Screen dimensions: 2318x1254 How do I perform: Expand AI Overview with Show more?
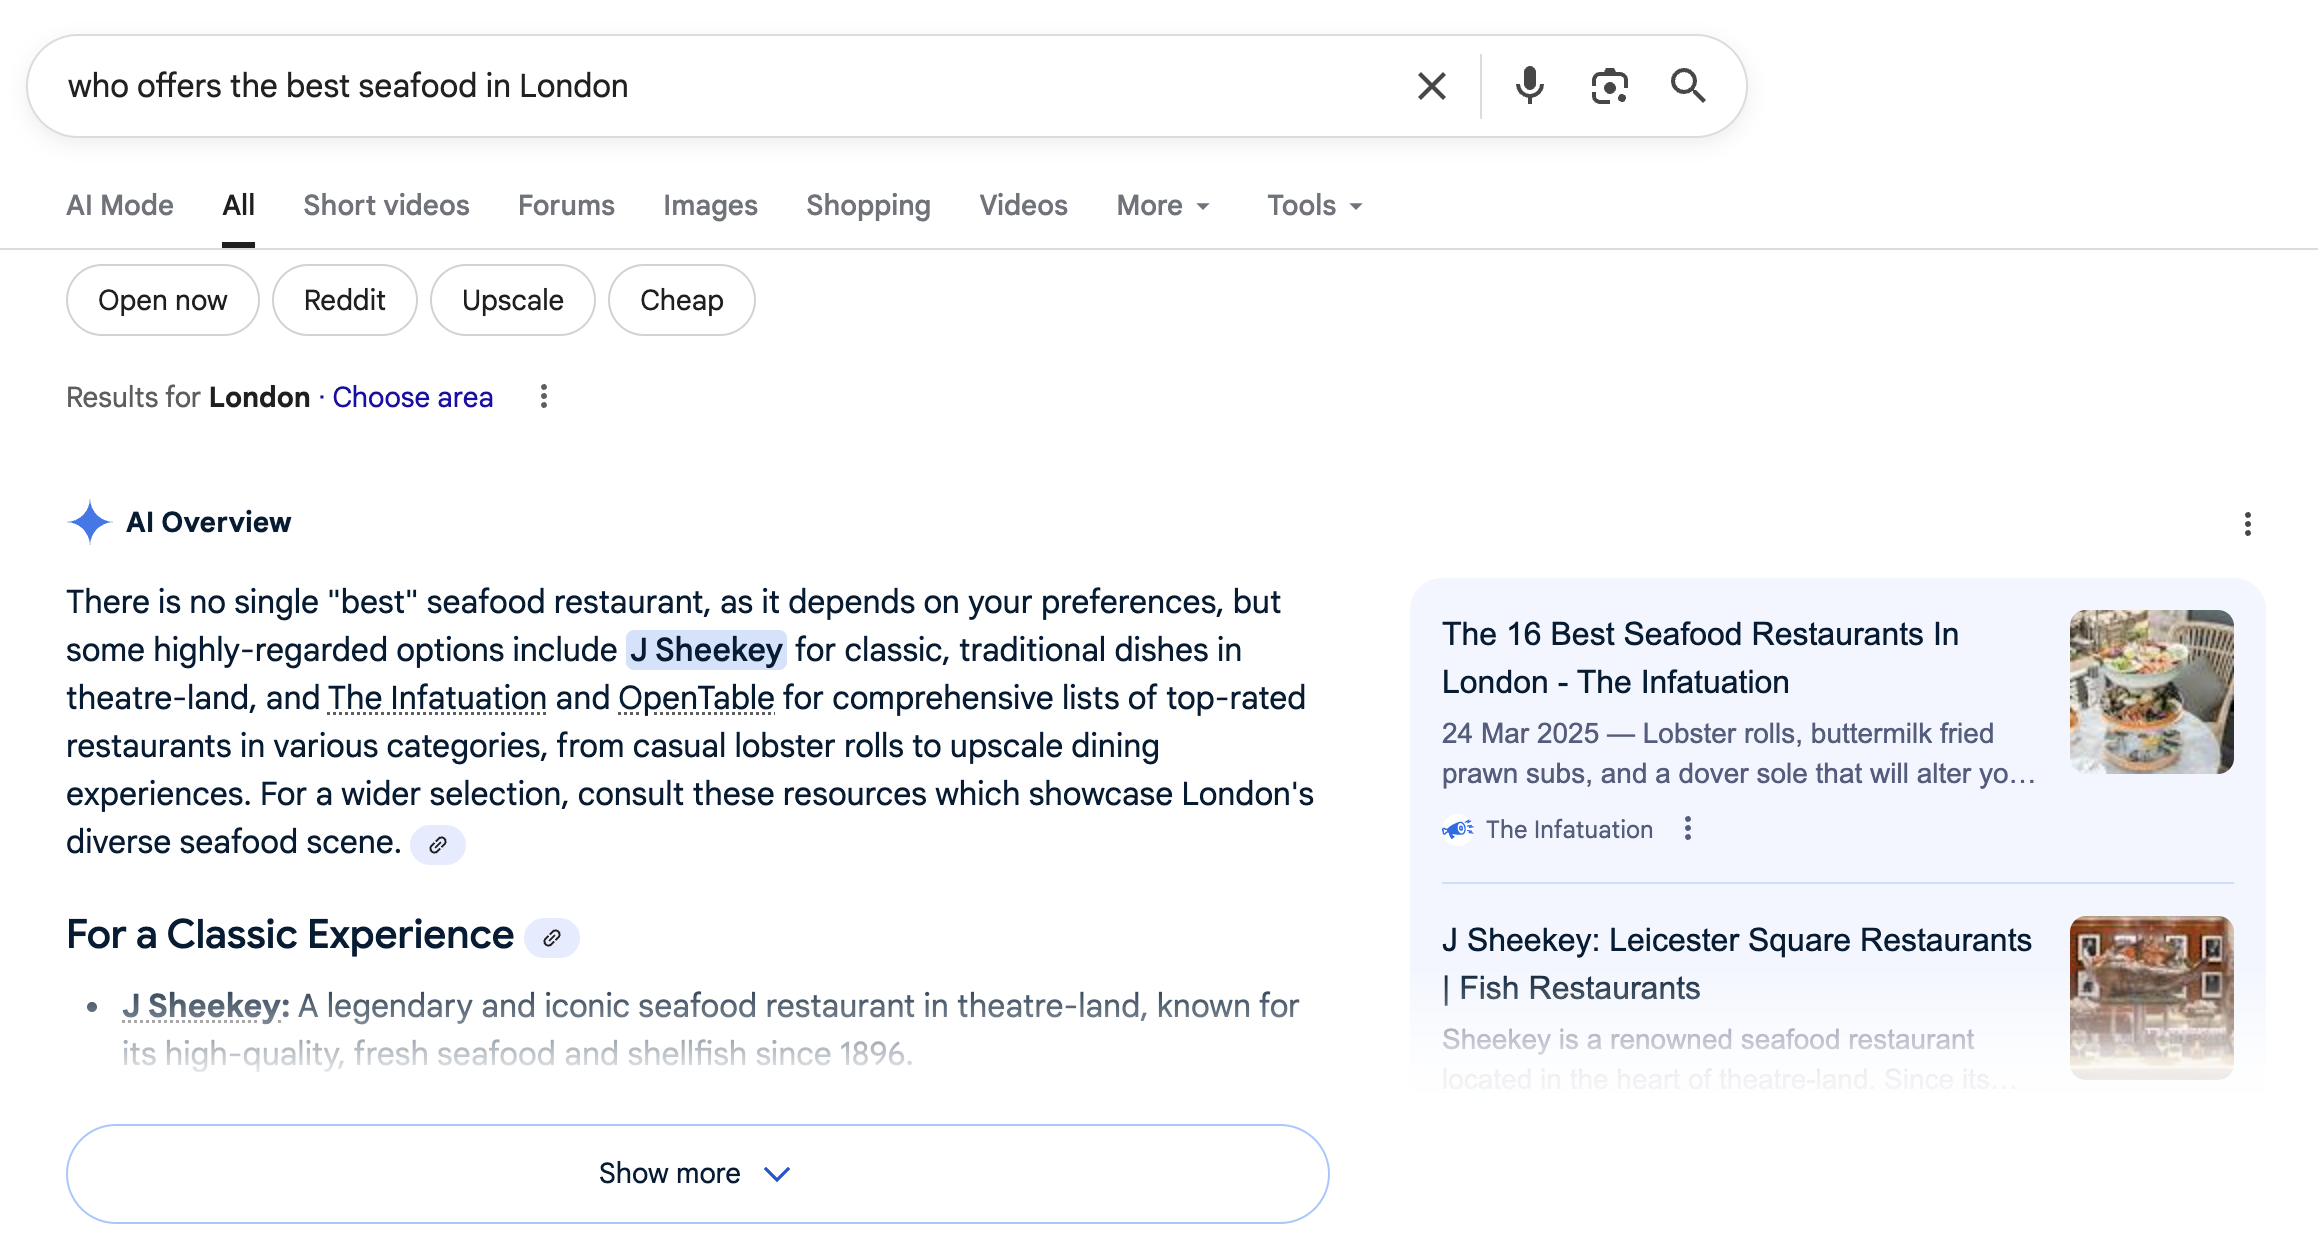[697, 1173]
